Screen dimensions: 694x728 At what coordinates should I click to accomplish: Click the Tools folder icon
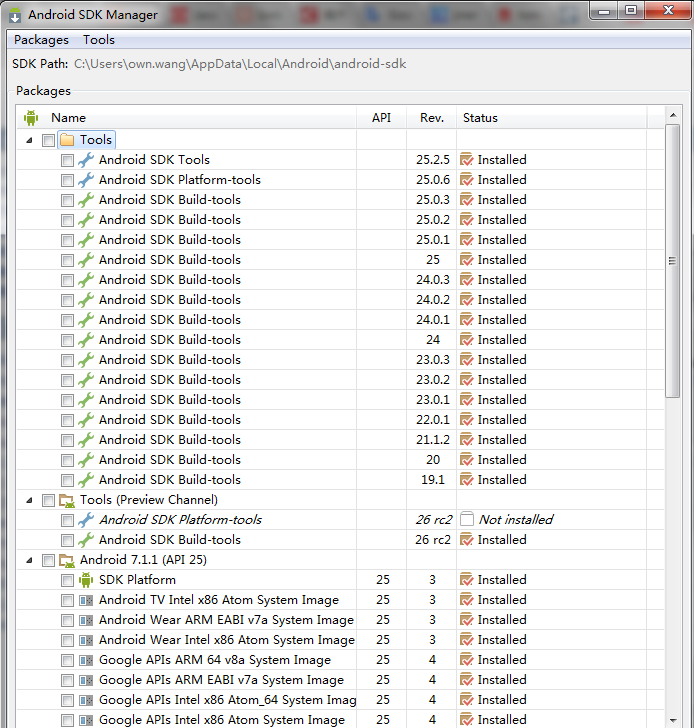coord(67,140)
